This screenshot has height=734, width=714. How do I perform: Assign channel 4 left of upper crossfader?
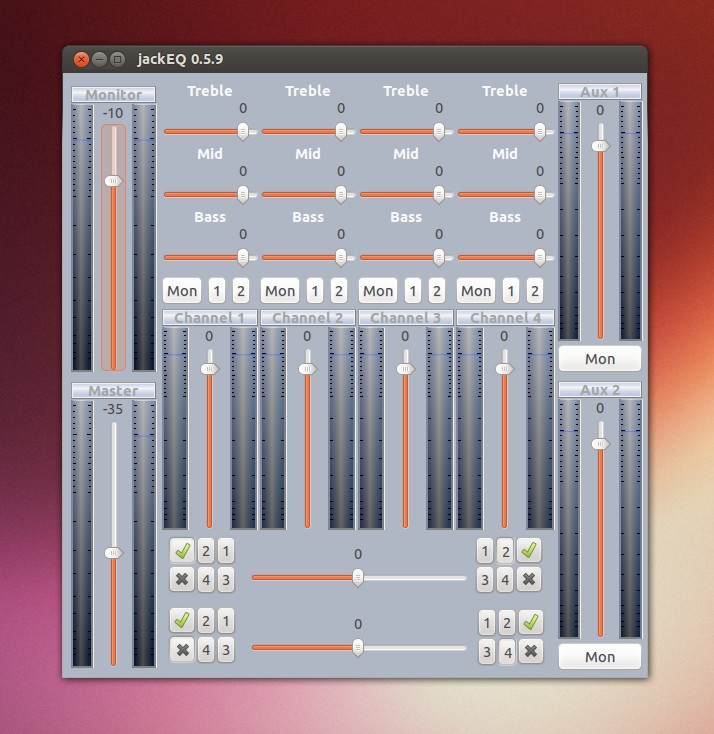click(206, 580)
